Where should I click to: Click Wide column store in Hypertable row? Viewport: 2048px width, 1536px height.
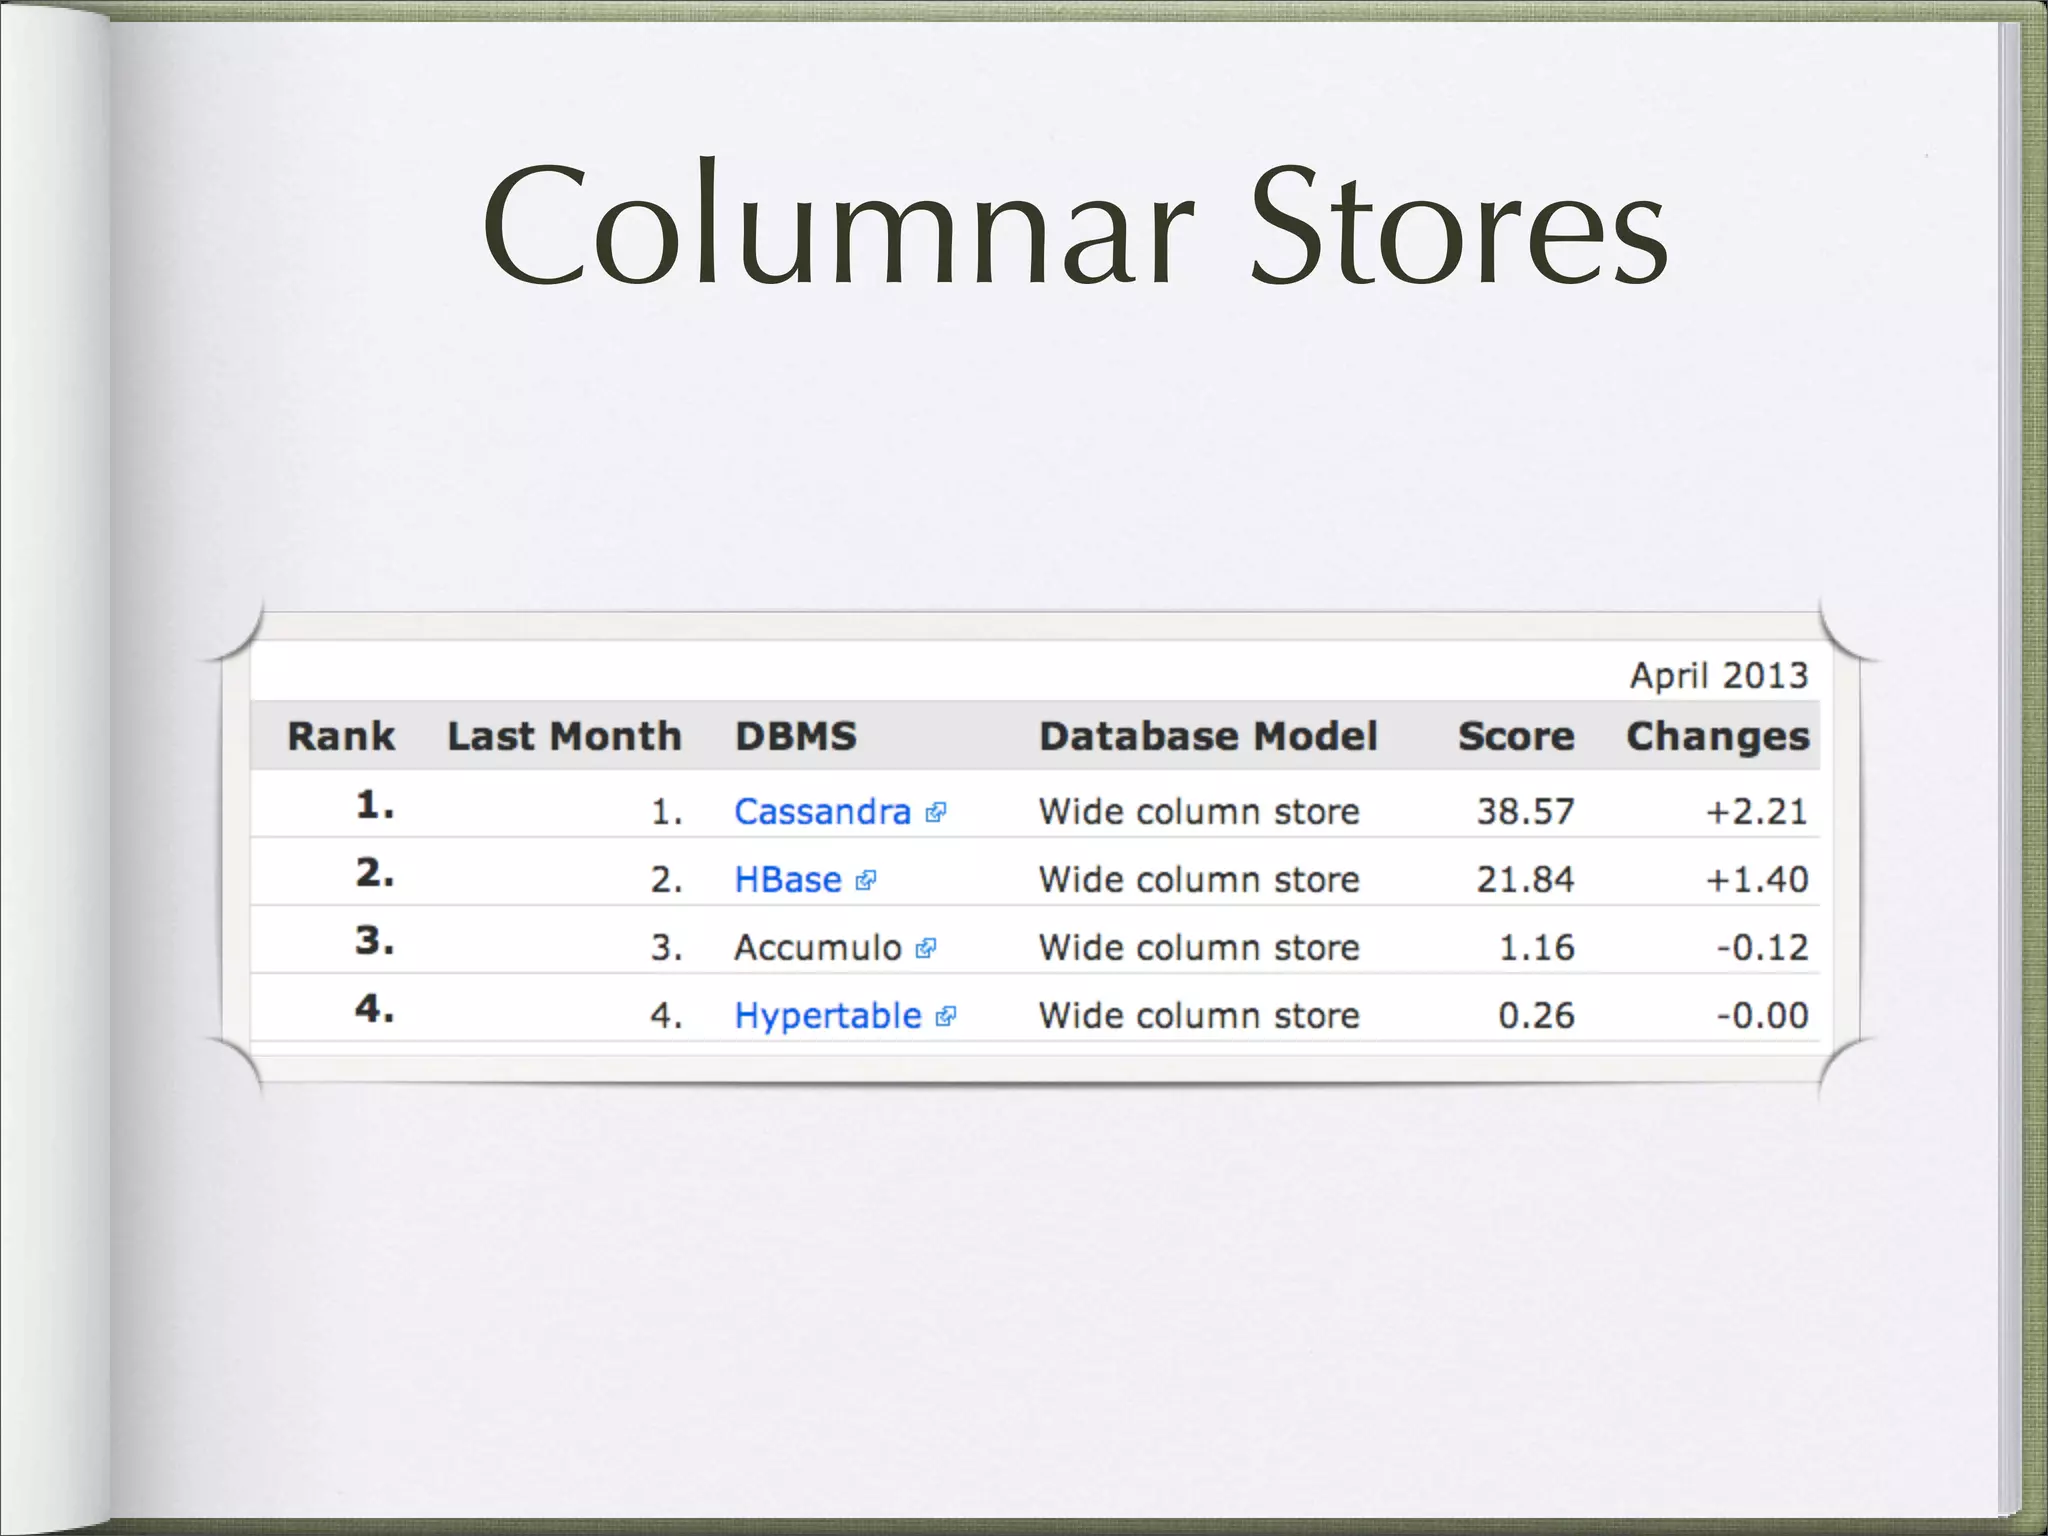click(1199, 1015)
